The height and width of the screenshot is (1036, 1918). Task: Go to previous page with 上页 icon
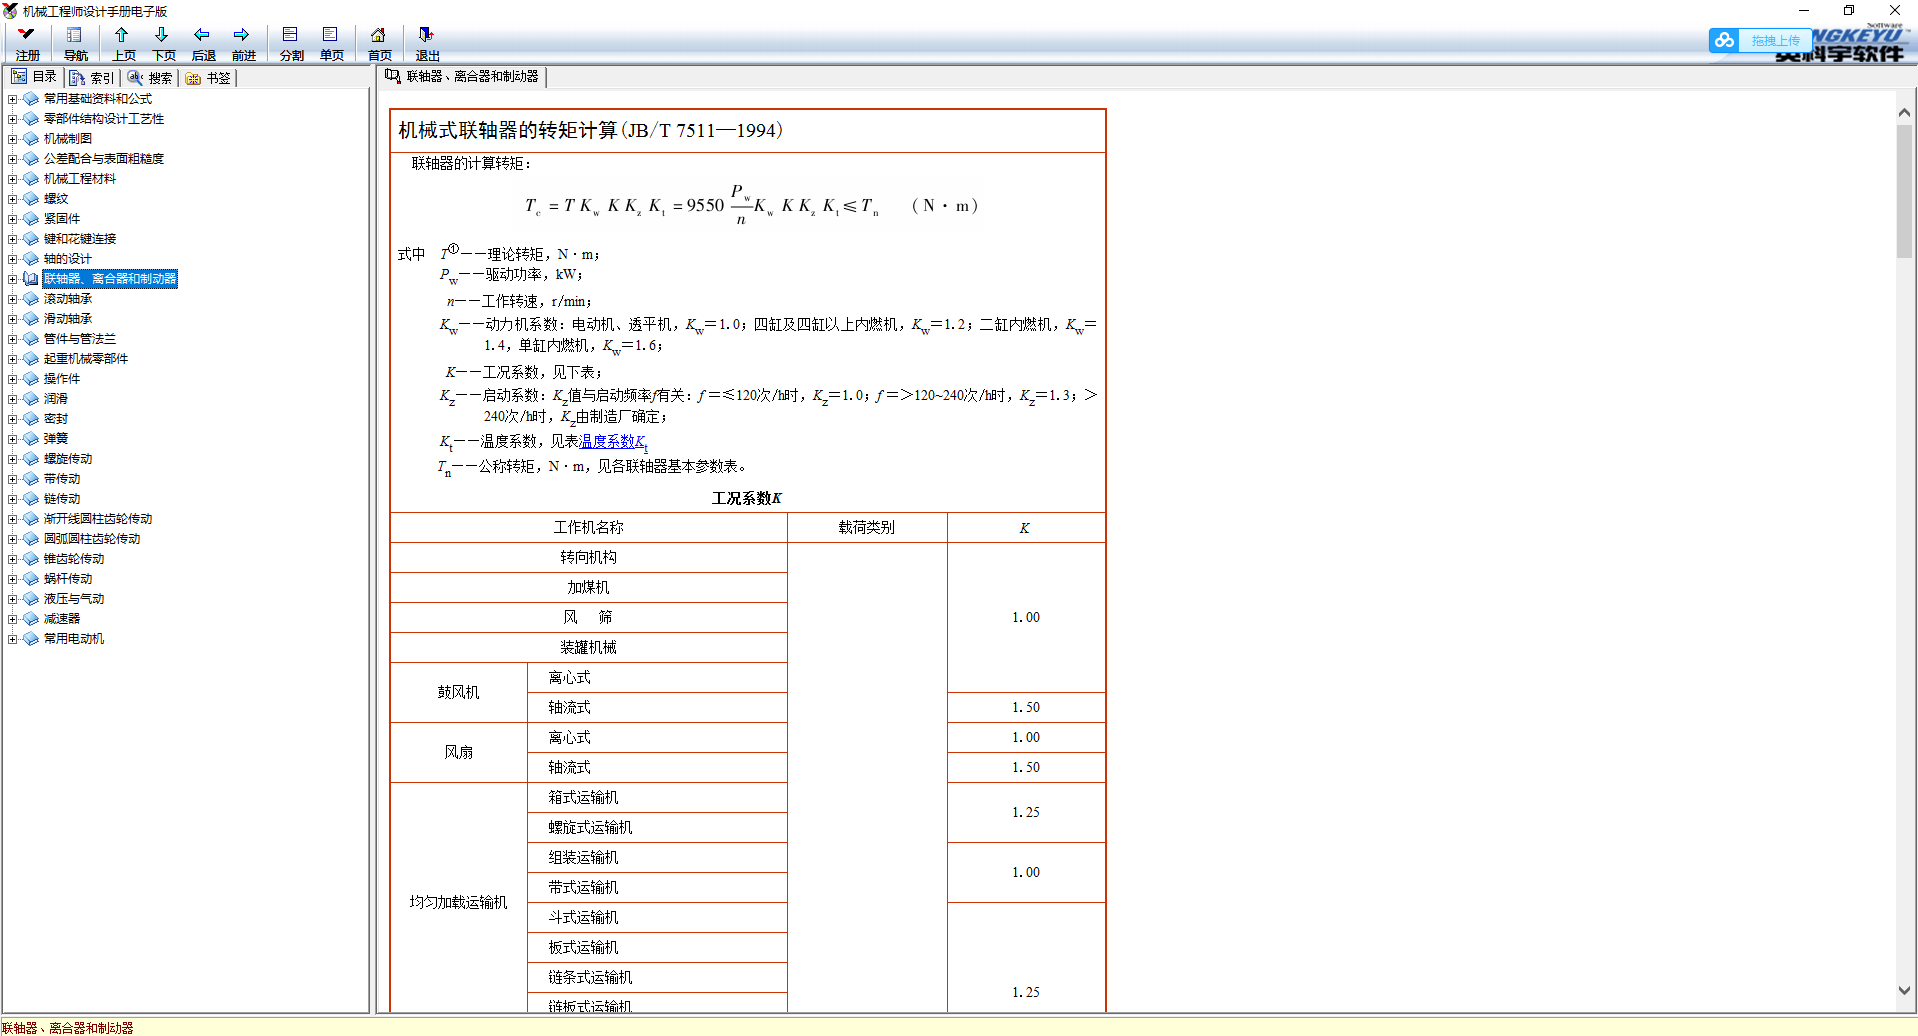point(123,43)
